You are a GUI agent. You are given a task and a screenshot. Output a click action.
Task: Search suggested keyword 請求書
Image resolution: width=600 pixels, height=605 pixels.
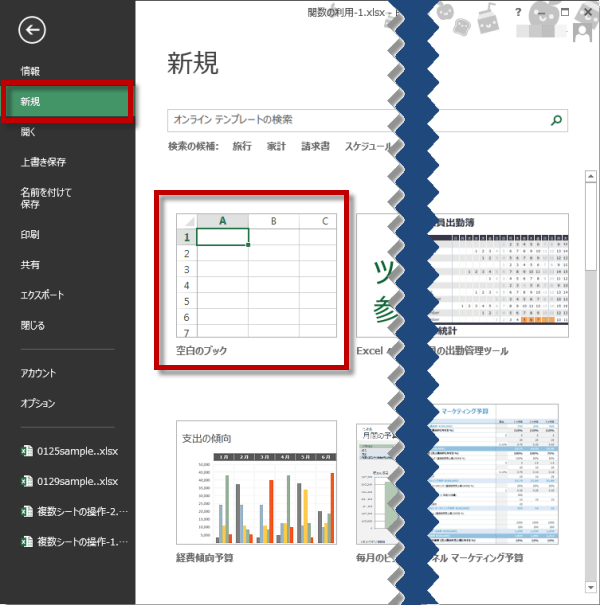coord(315,146)
